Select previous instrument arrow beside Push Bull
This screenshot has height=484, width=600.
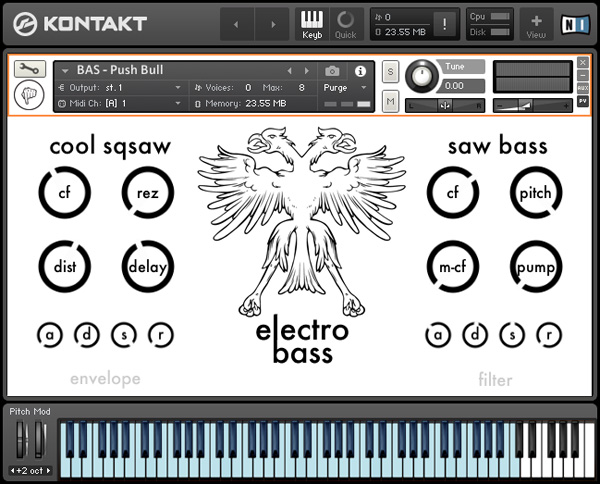(x=290, y=71)
